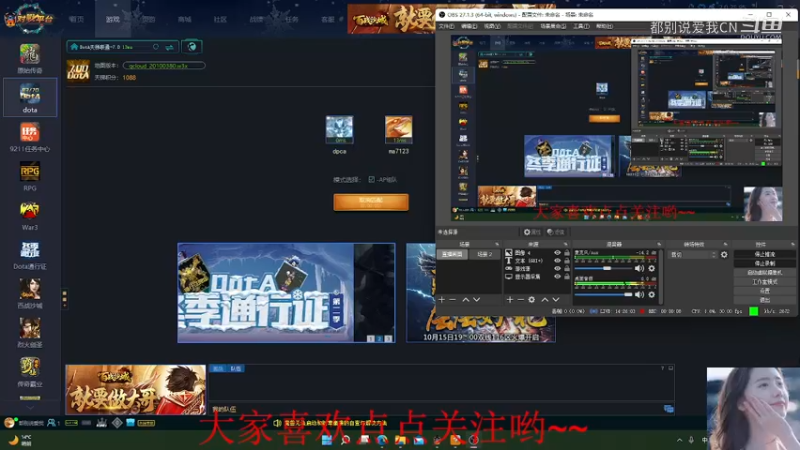The height and width of the screenshot is (450, 800).
Task: Select 场景 2 in OBS scenes list
Action: pos(484,254)
